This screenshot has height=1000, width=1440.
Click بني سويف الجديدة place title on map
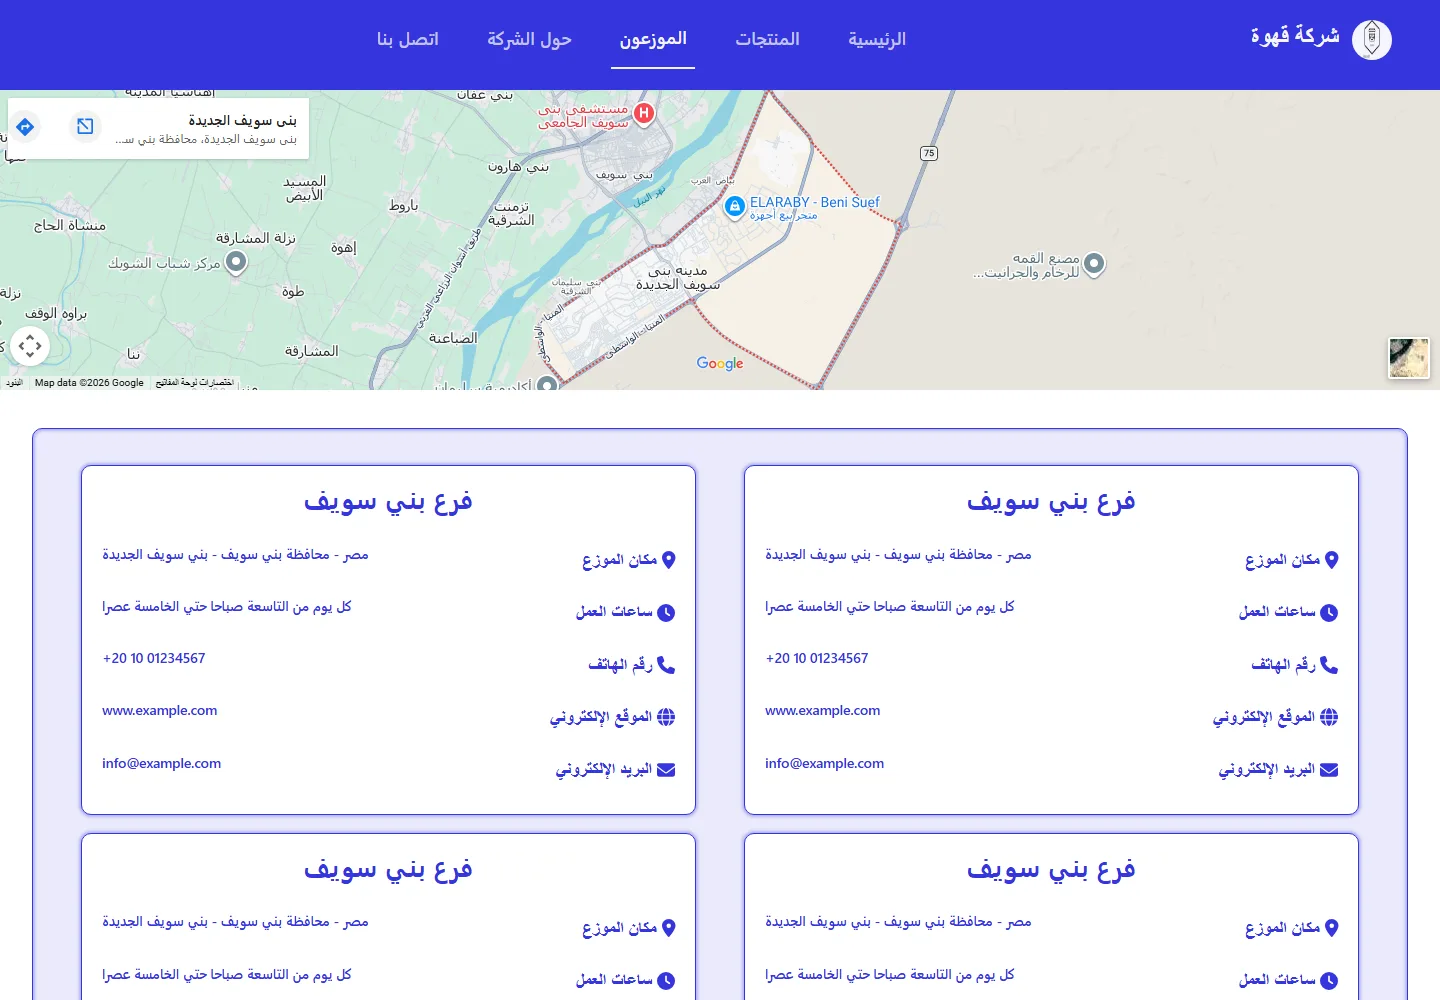(x=242, y=120)
